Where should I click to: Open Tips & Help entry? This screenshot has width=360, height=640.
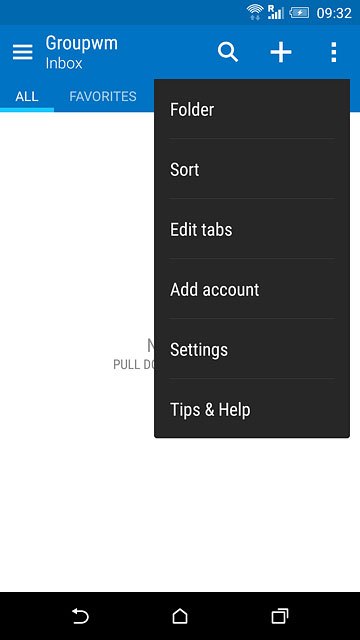click(x=252, y=409)
